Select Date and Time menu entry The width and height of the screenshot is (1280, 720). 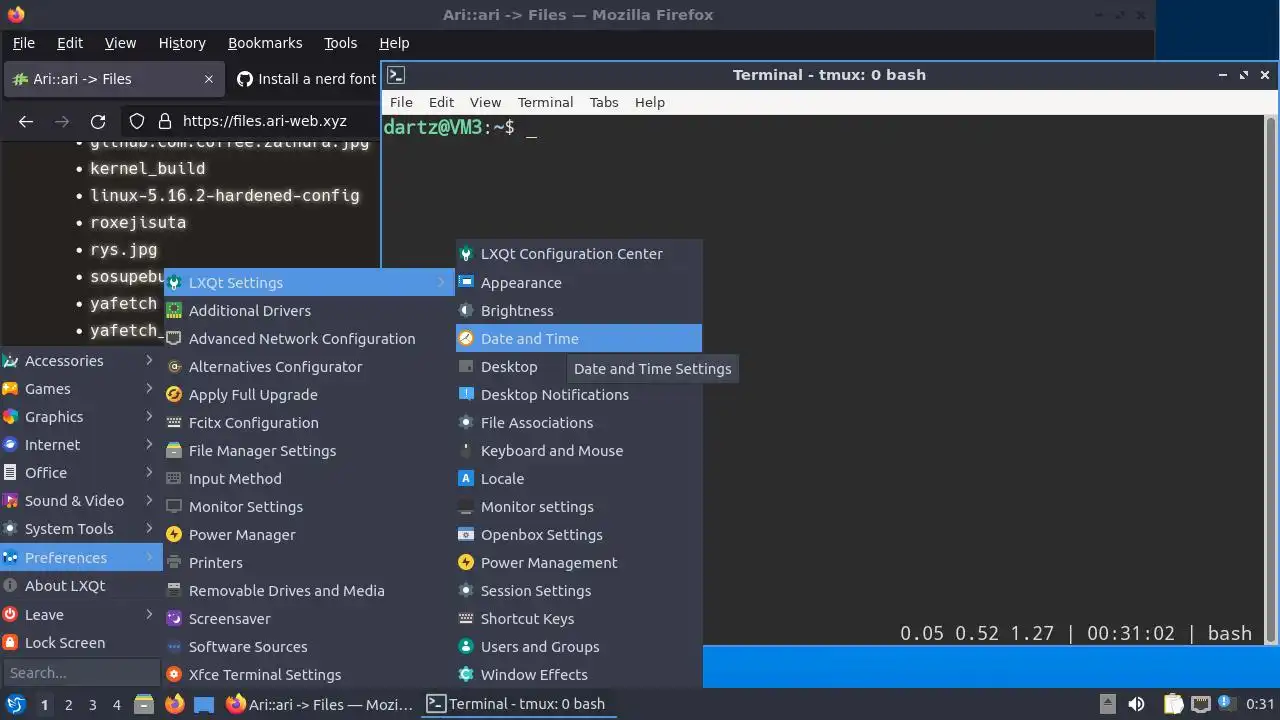click(x=578, y=339)
